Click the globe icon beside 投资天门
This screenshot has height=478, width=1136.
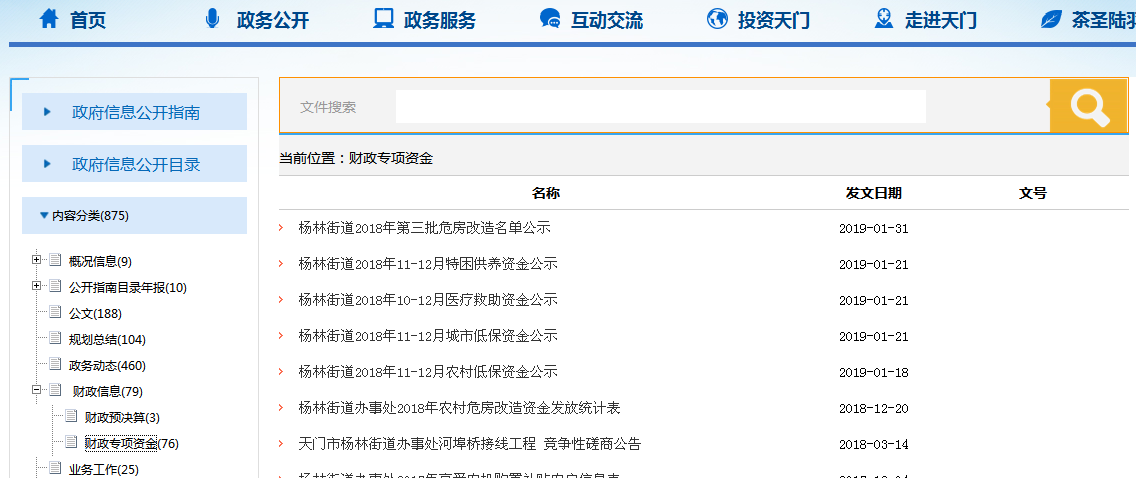point(716,19)
